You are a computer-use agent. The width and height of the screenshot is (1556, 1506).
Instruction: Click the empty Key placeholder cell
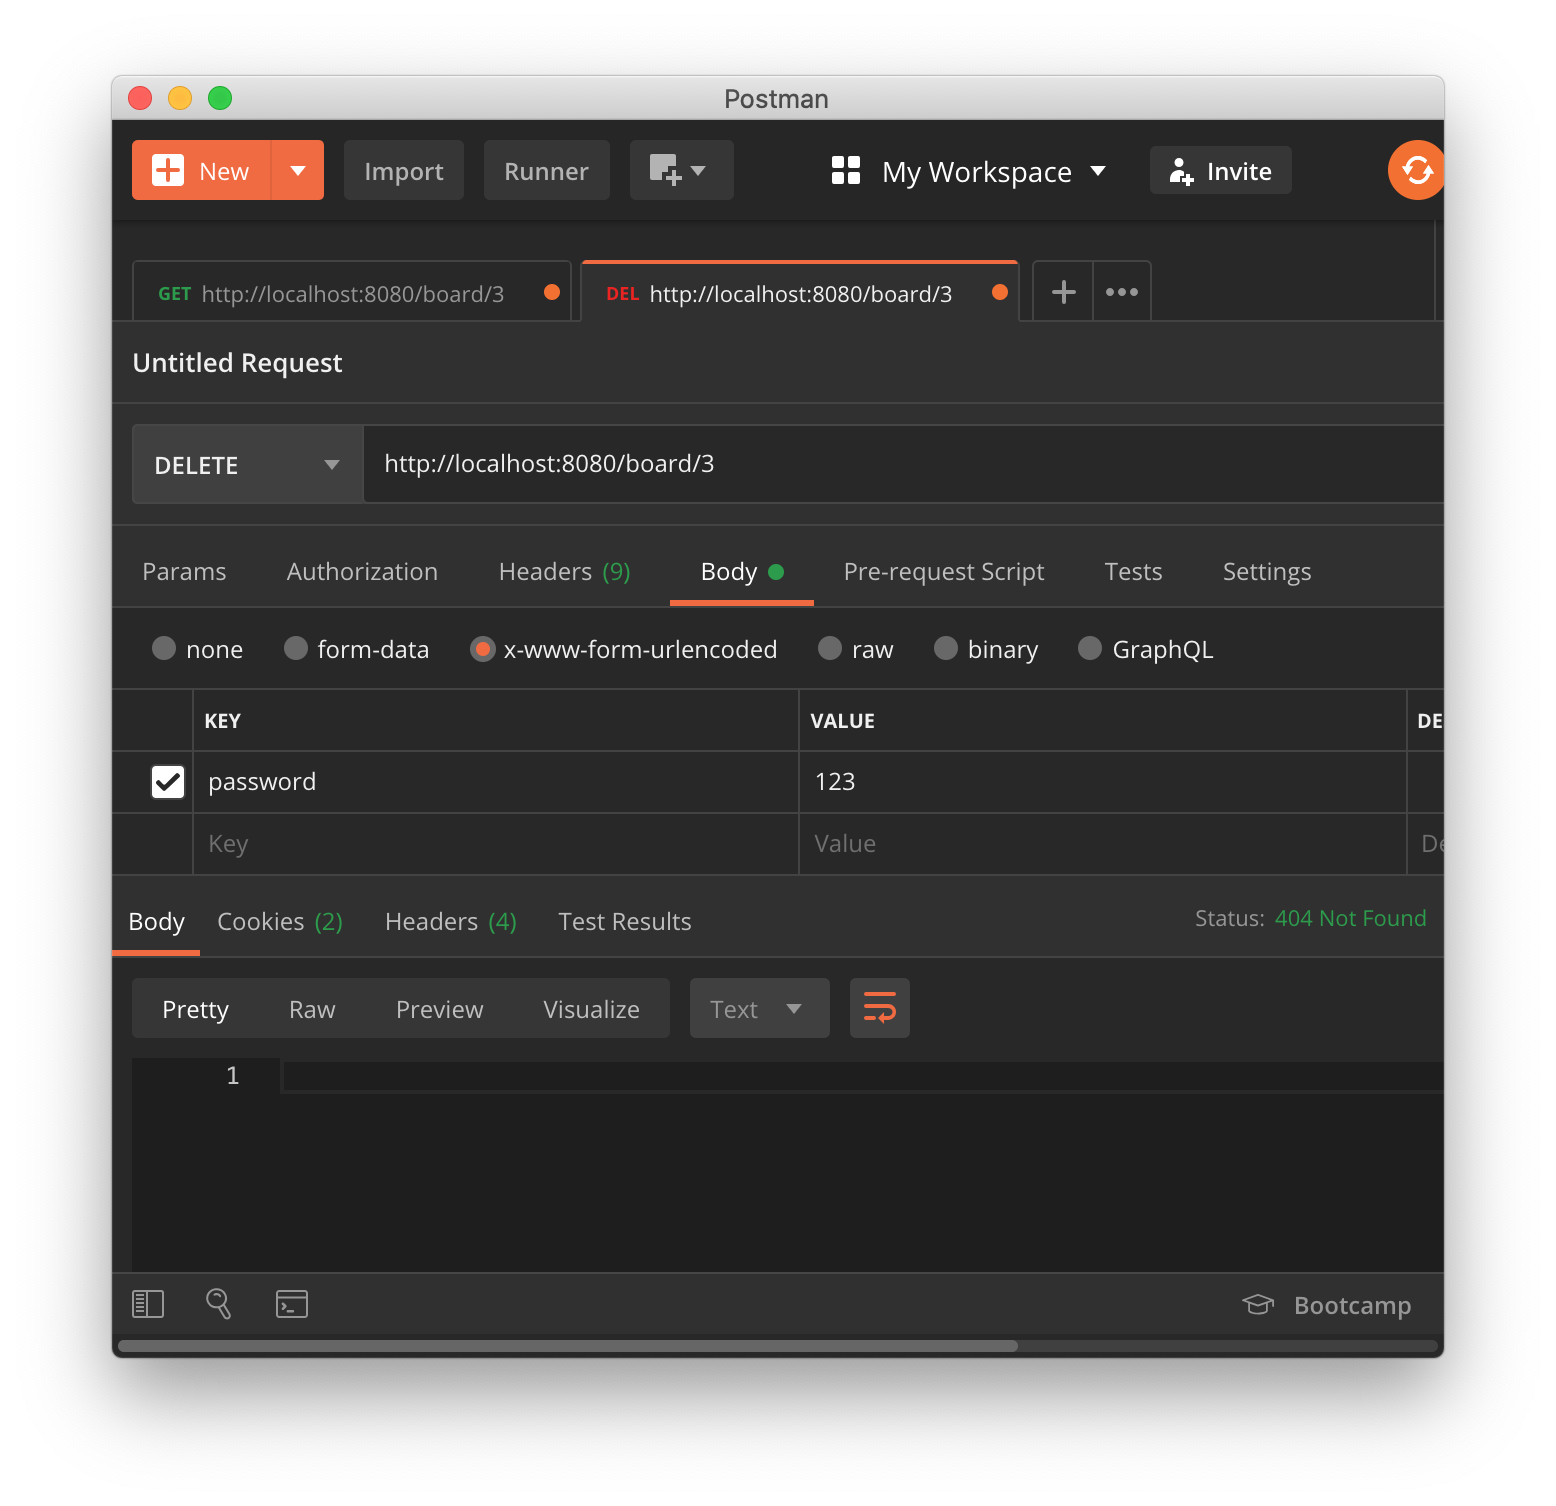[x=496, y=844]
